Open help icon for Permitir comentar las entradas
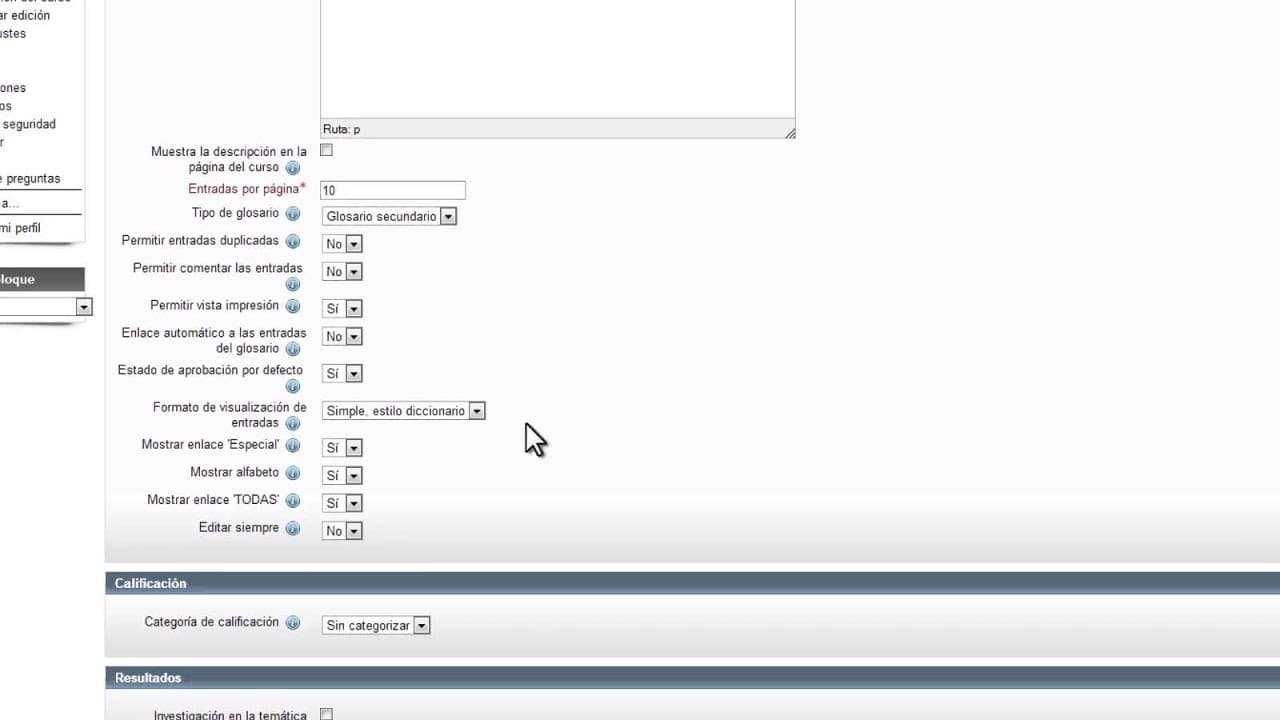1280x720 pixels. 293,284
